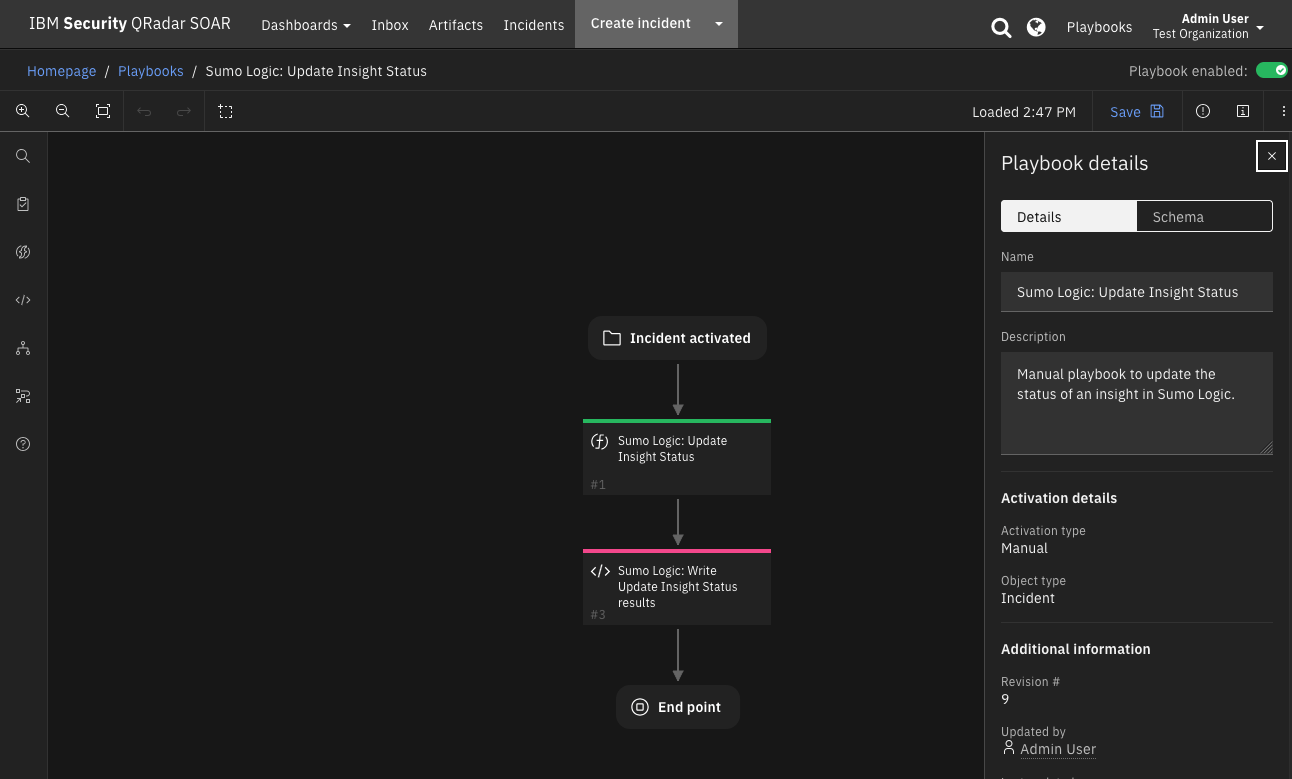Select the Details tab

tap(1069, 216)
